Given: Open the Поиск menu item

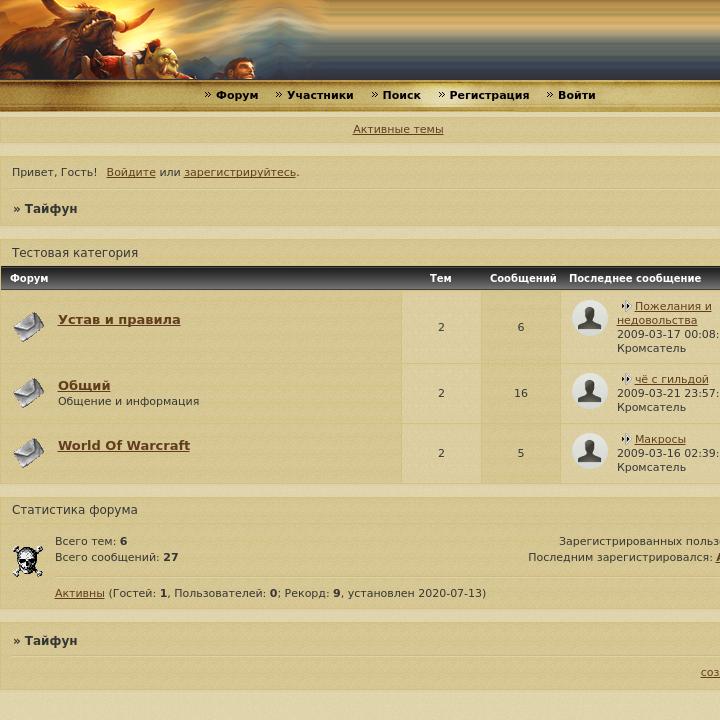Looking at the screenshot, I should [401, 95].
